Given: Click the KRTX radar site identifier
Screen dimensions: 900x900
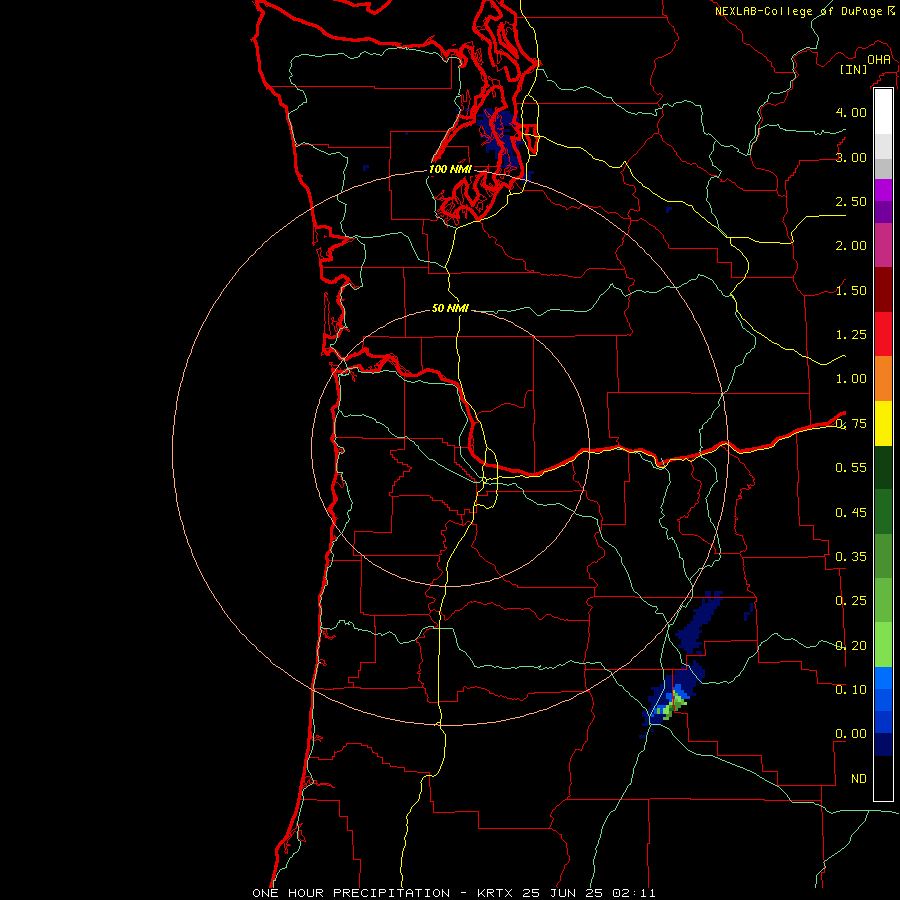Looking at the screenshot, I should [496, 893].
